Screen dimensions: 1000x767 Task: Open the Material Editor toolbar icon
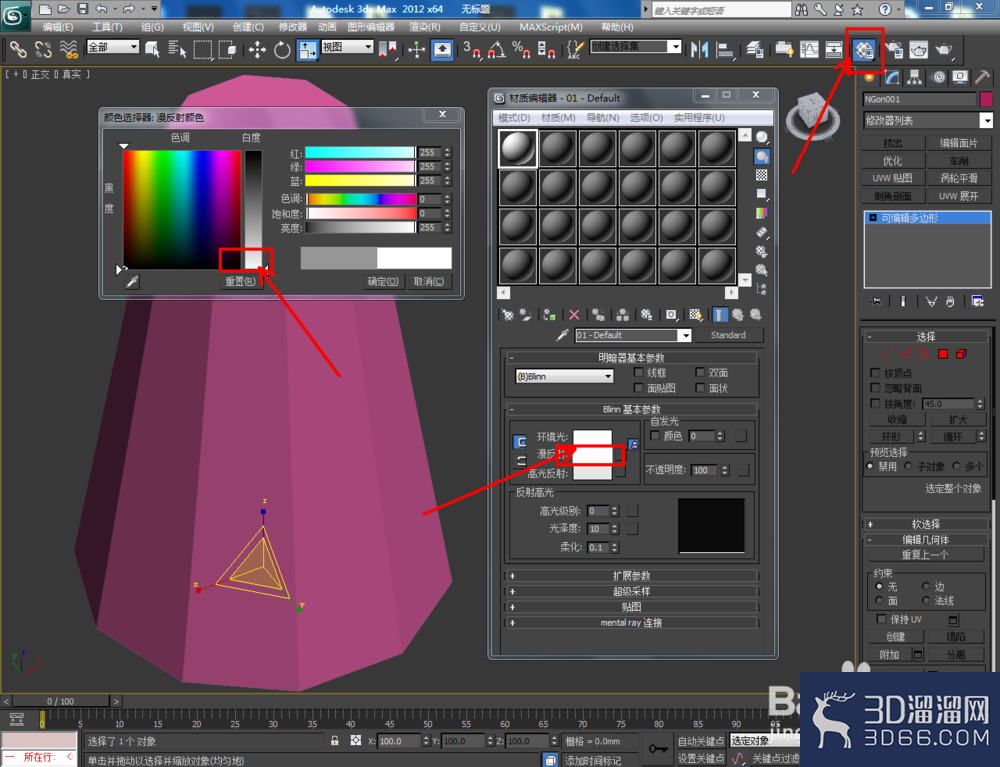click(864, 50)
